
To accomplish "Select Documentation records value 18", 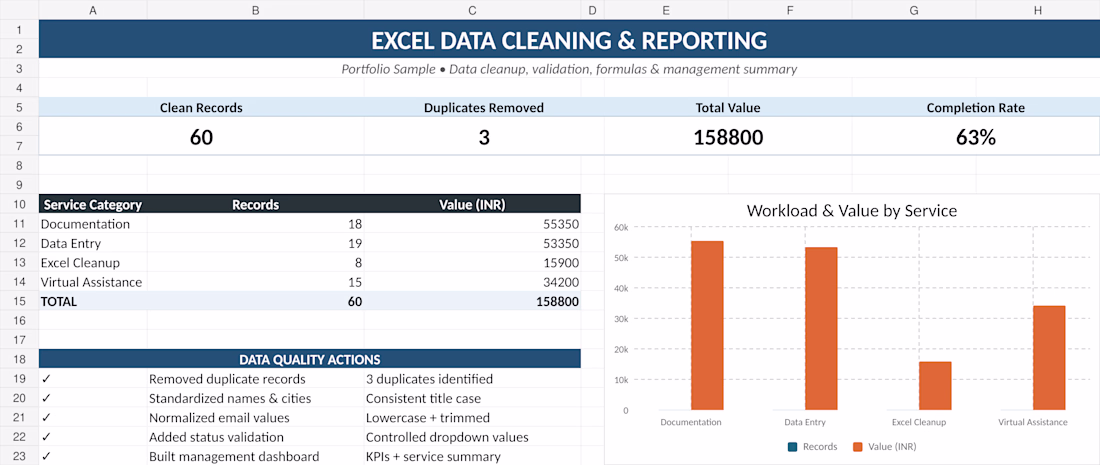I will 255,224.
